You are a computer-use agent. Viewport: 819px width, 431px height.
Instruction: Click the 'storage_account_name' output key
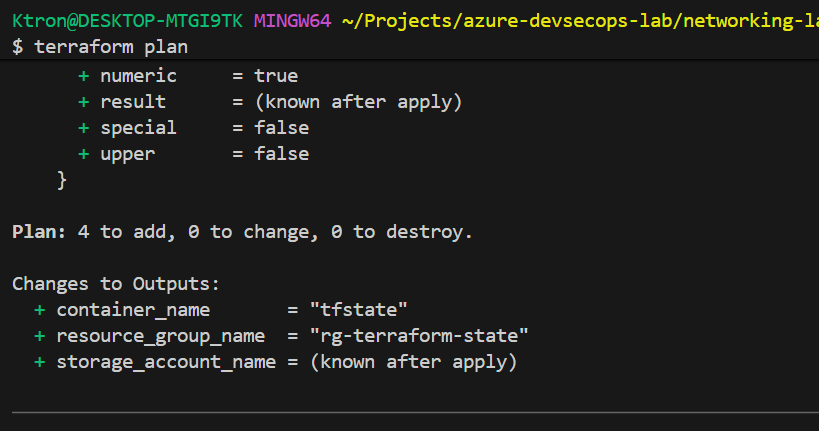(166, 362)
